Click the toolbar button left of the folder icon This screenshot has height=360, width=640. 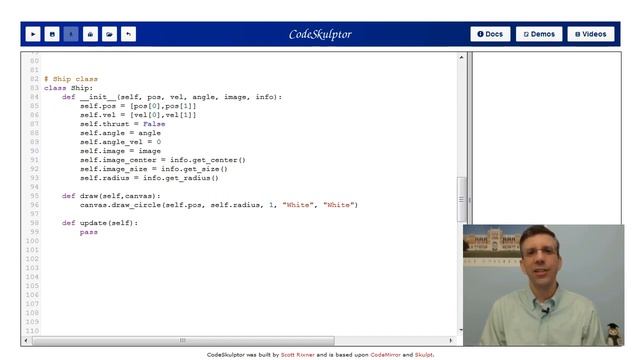(90, 34)
